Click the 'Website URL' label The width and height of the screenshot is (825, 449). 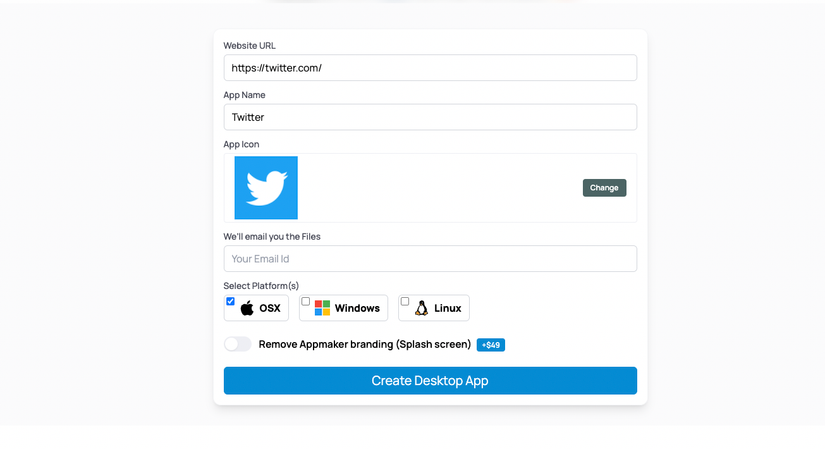[x=249, y=46]
